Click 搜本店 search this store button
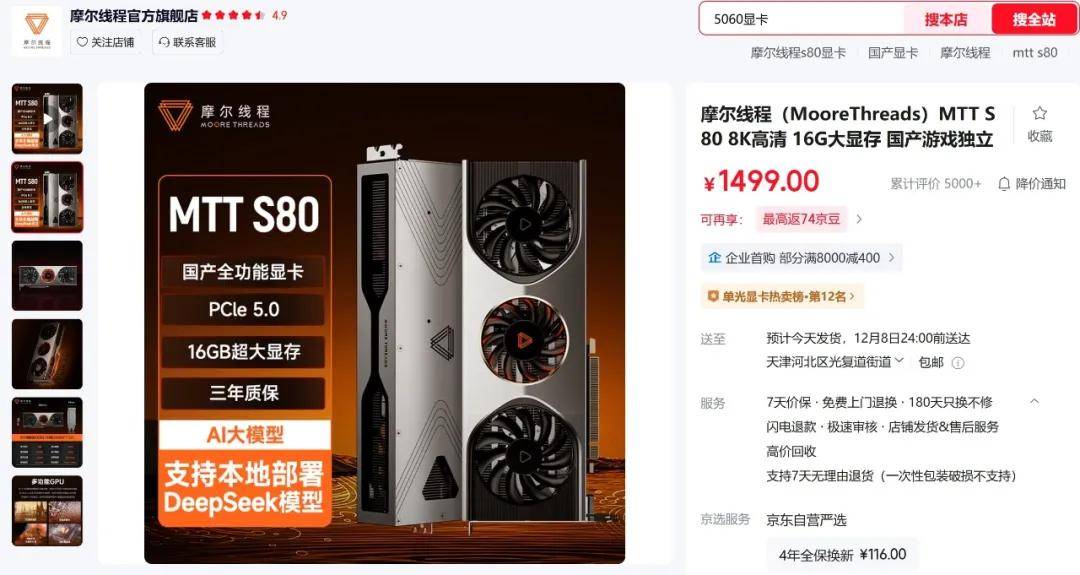 [x=946, y=19]
